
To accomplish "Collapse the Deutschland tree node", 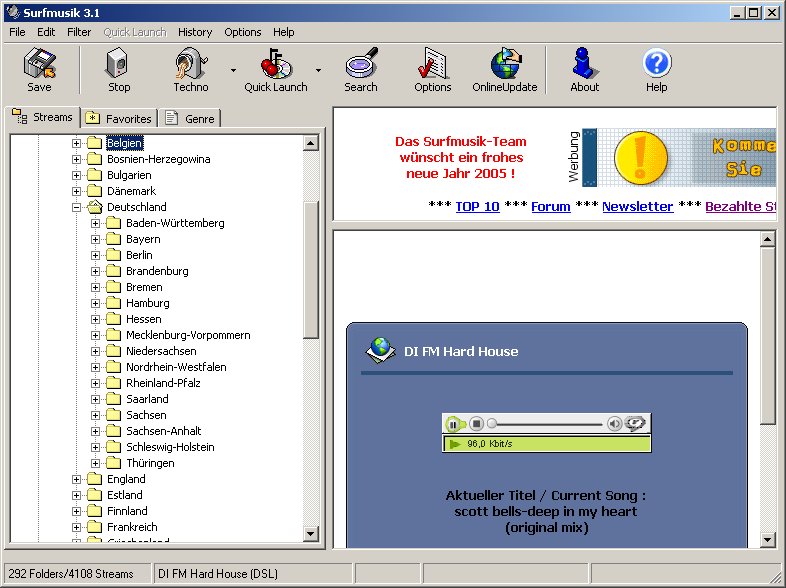I will [x=76, y=207].
